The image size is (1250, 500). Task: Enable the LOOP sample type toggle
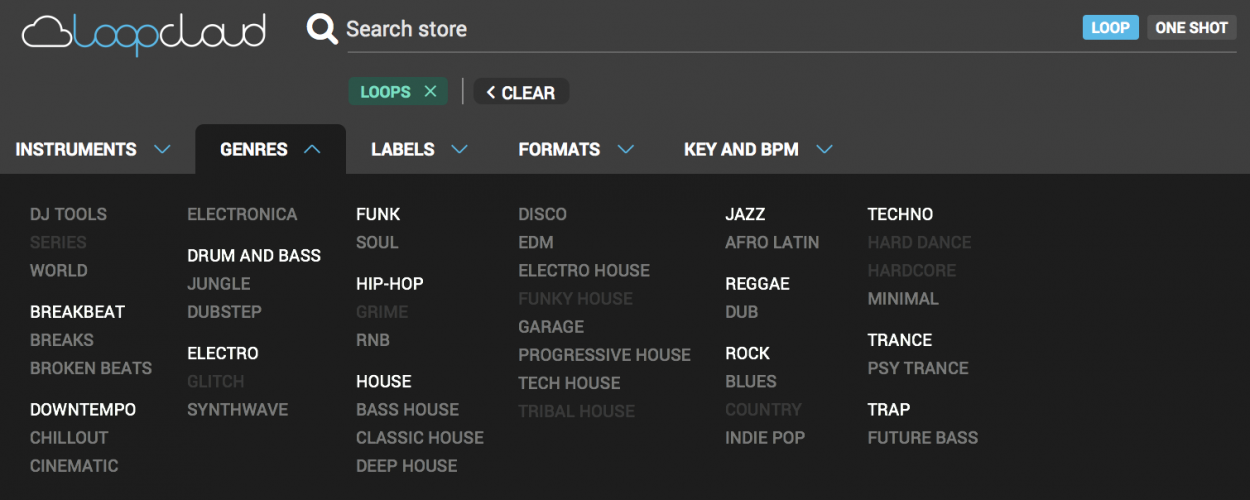1110,28
